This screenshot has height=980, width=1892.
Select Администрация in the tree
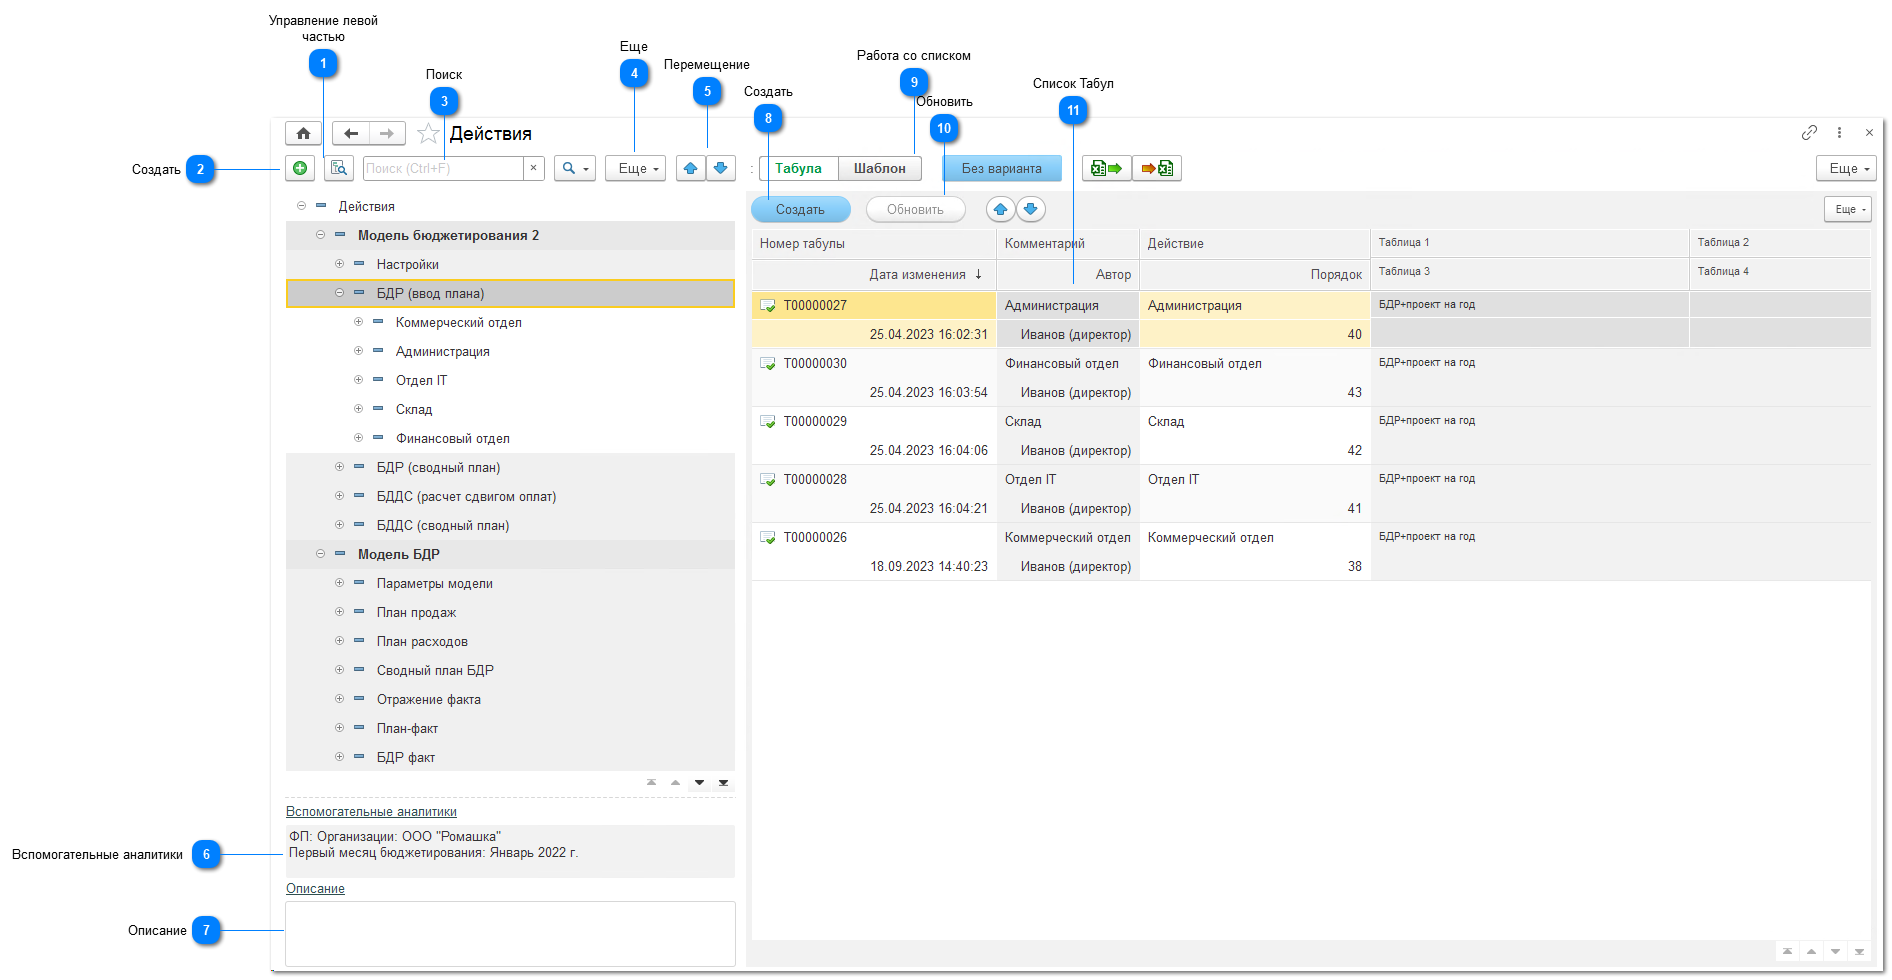coord(442,351)
